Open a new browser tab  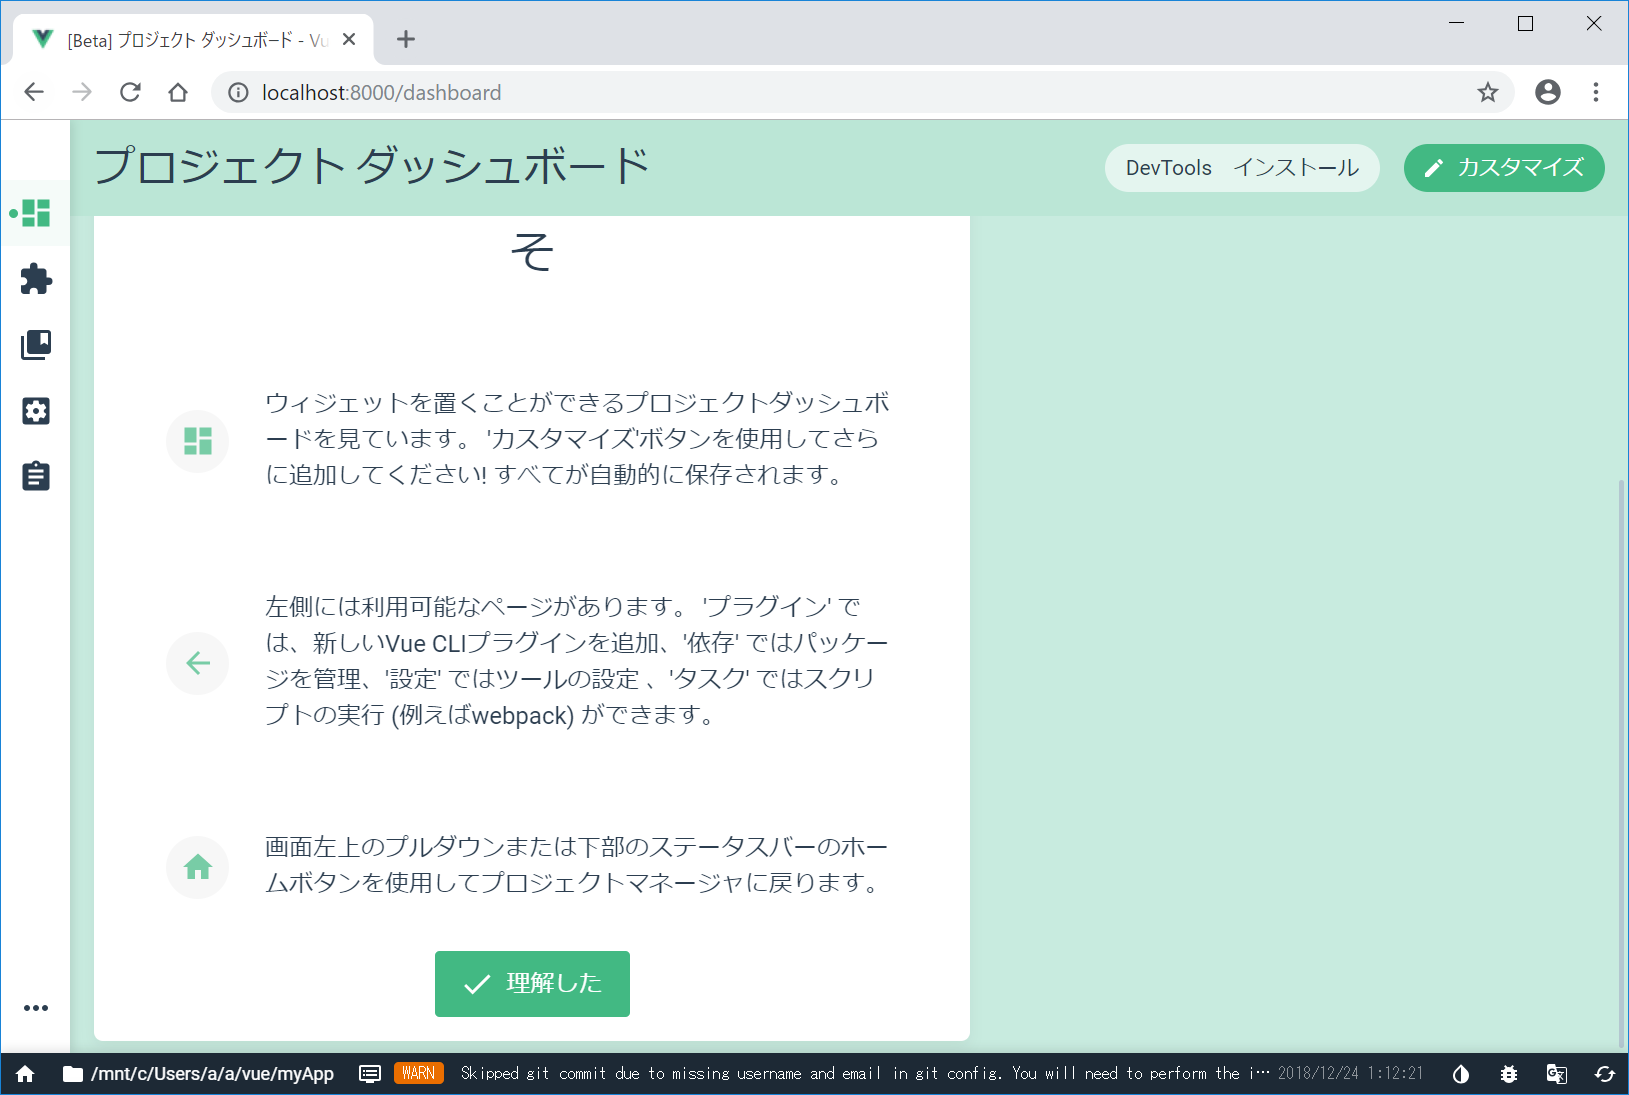(405, 40)
